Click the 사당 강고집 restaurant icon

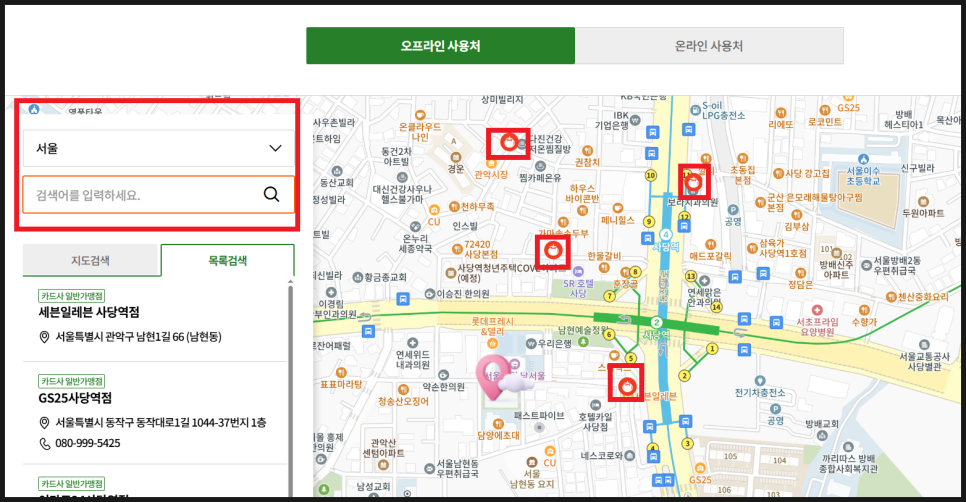click(778, 174)
